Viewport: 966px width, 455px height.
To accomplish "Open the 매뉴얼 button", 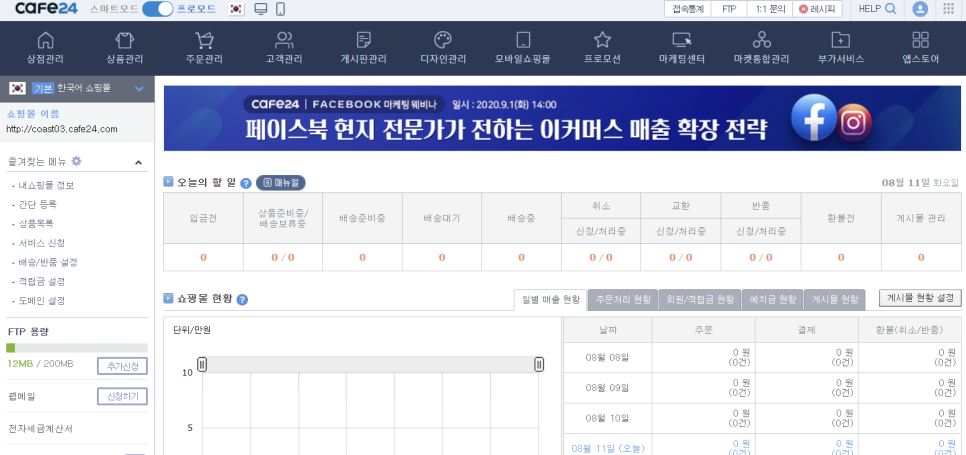I will (280, 183).
